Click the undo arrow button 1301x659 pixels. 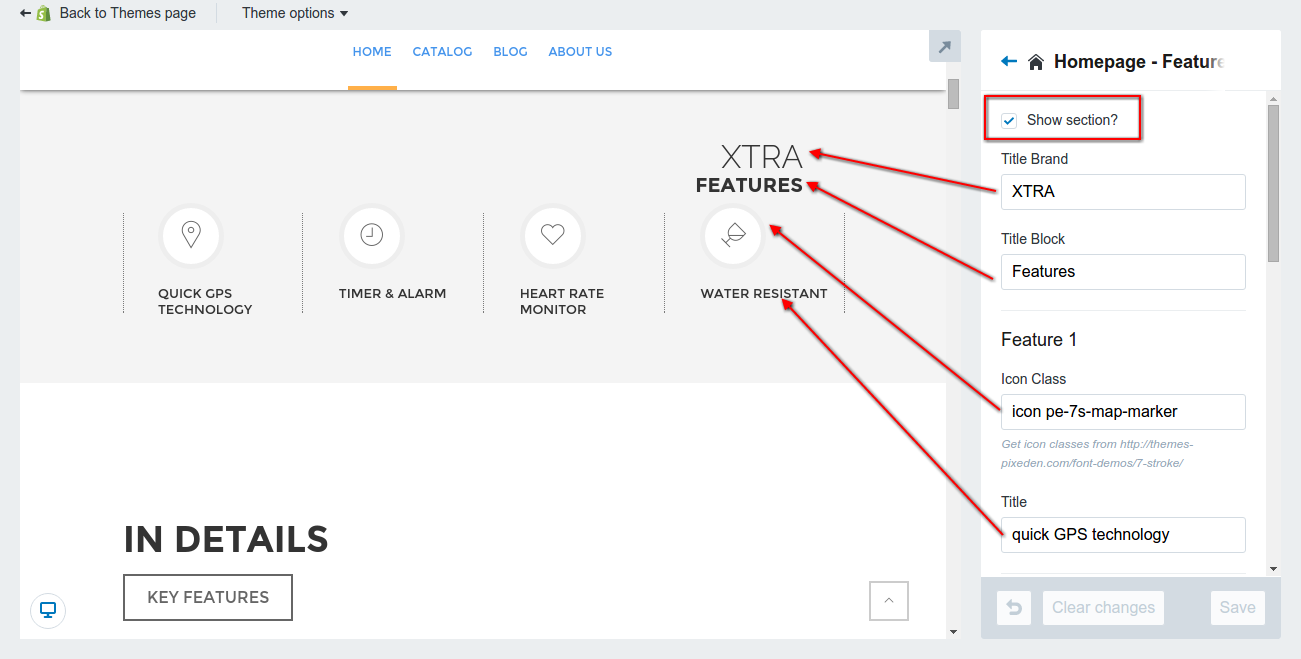click(1014, 608)
